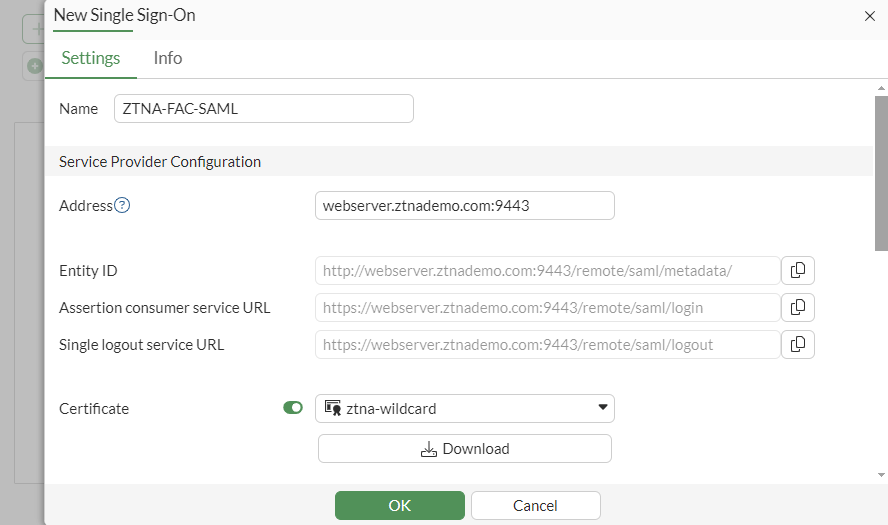
Task: Copy the Entity ID to clipboard
Action: click(798, 271)
